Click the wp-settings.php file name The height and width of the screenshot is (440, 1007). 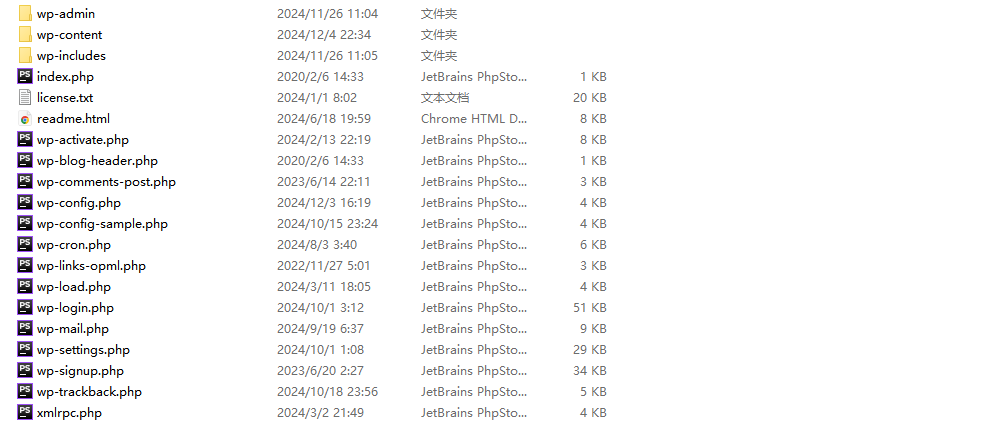pyautogui.click(x=83, y=350)
